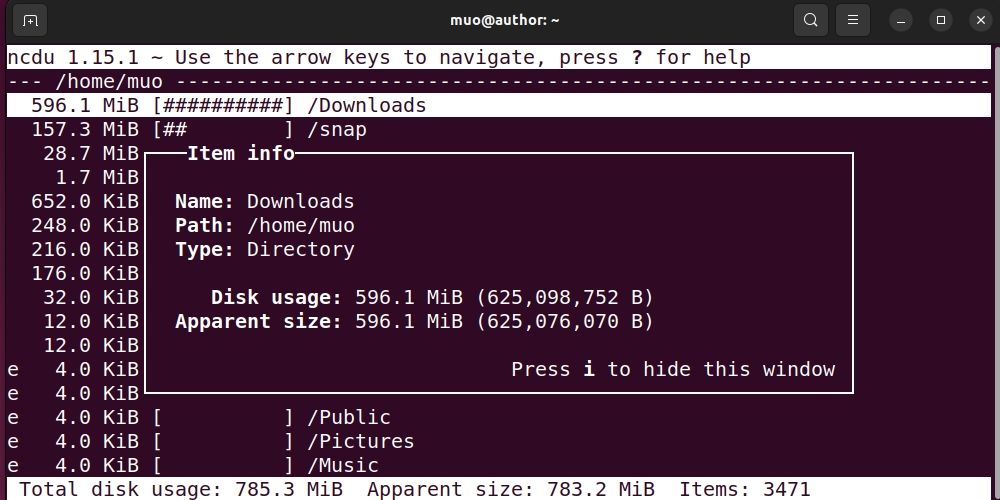The width and height of the screenshot is (1000, 500).
Task: Click the 'Press i to hide this window' hint
Action: tap(672, 369)
